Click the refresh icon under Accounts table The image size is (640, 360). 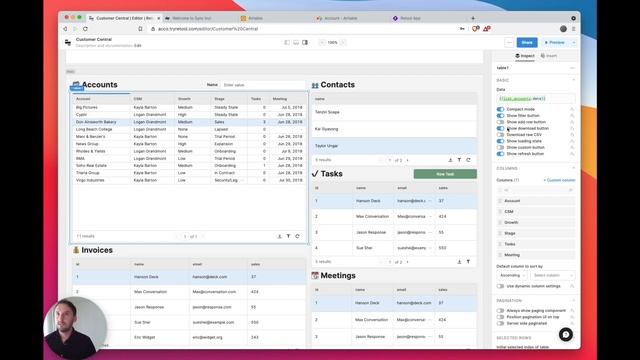[298, 236]
